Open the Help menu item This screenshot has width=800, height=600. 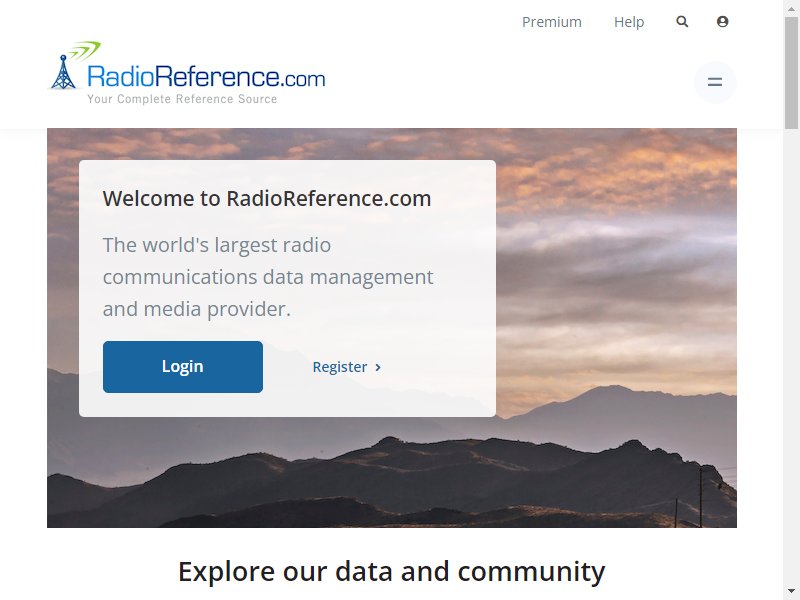click(629, 22)
